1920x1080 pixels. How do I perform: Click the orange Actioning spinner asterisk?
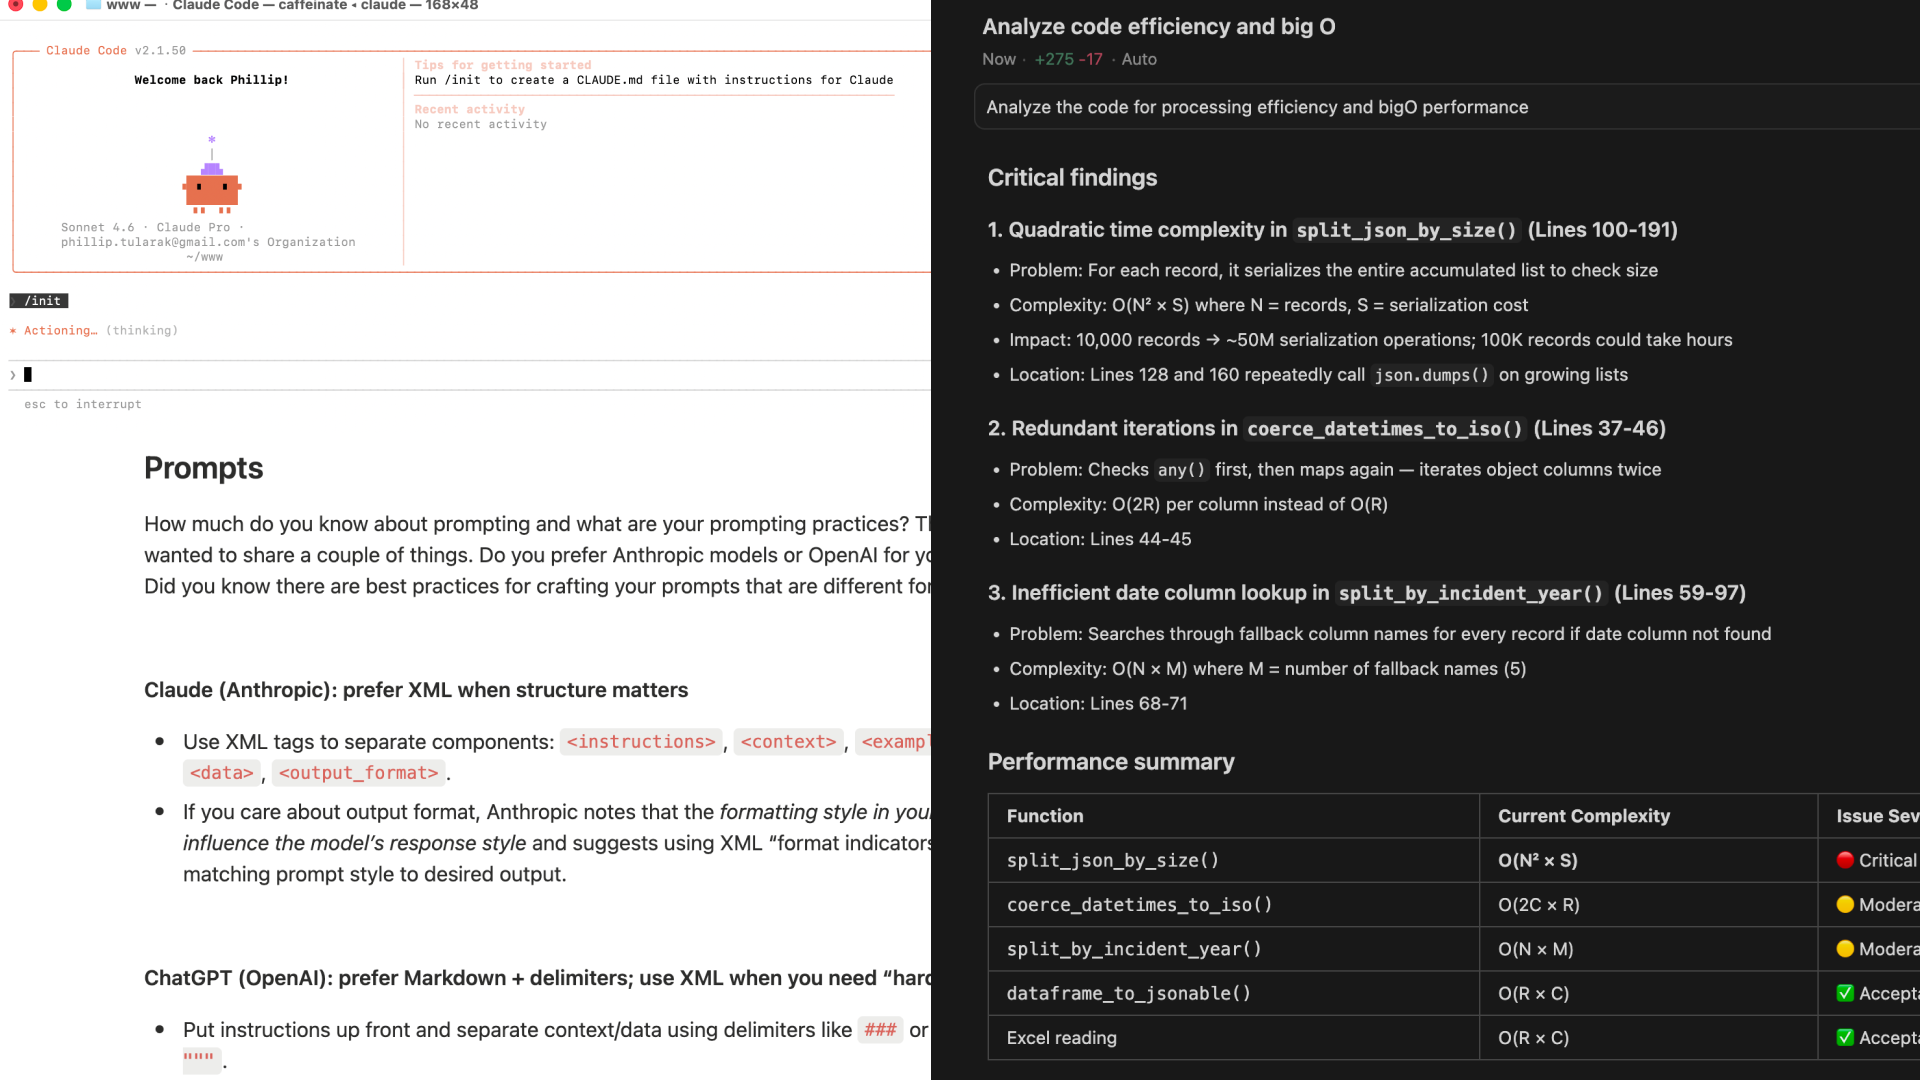[x=13, y=331]
